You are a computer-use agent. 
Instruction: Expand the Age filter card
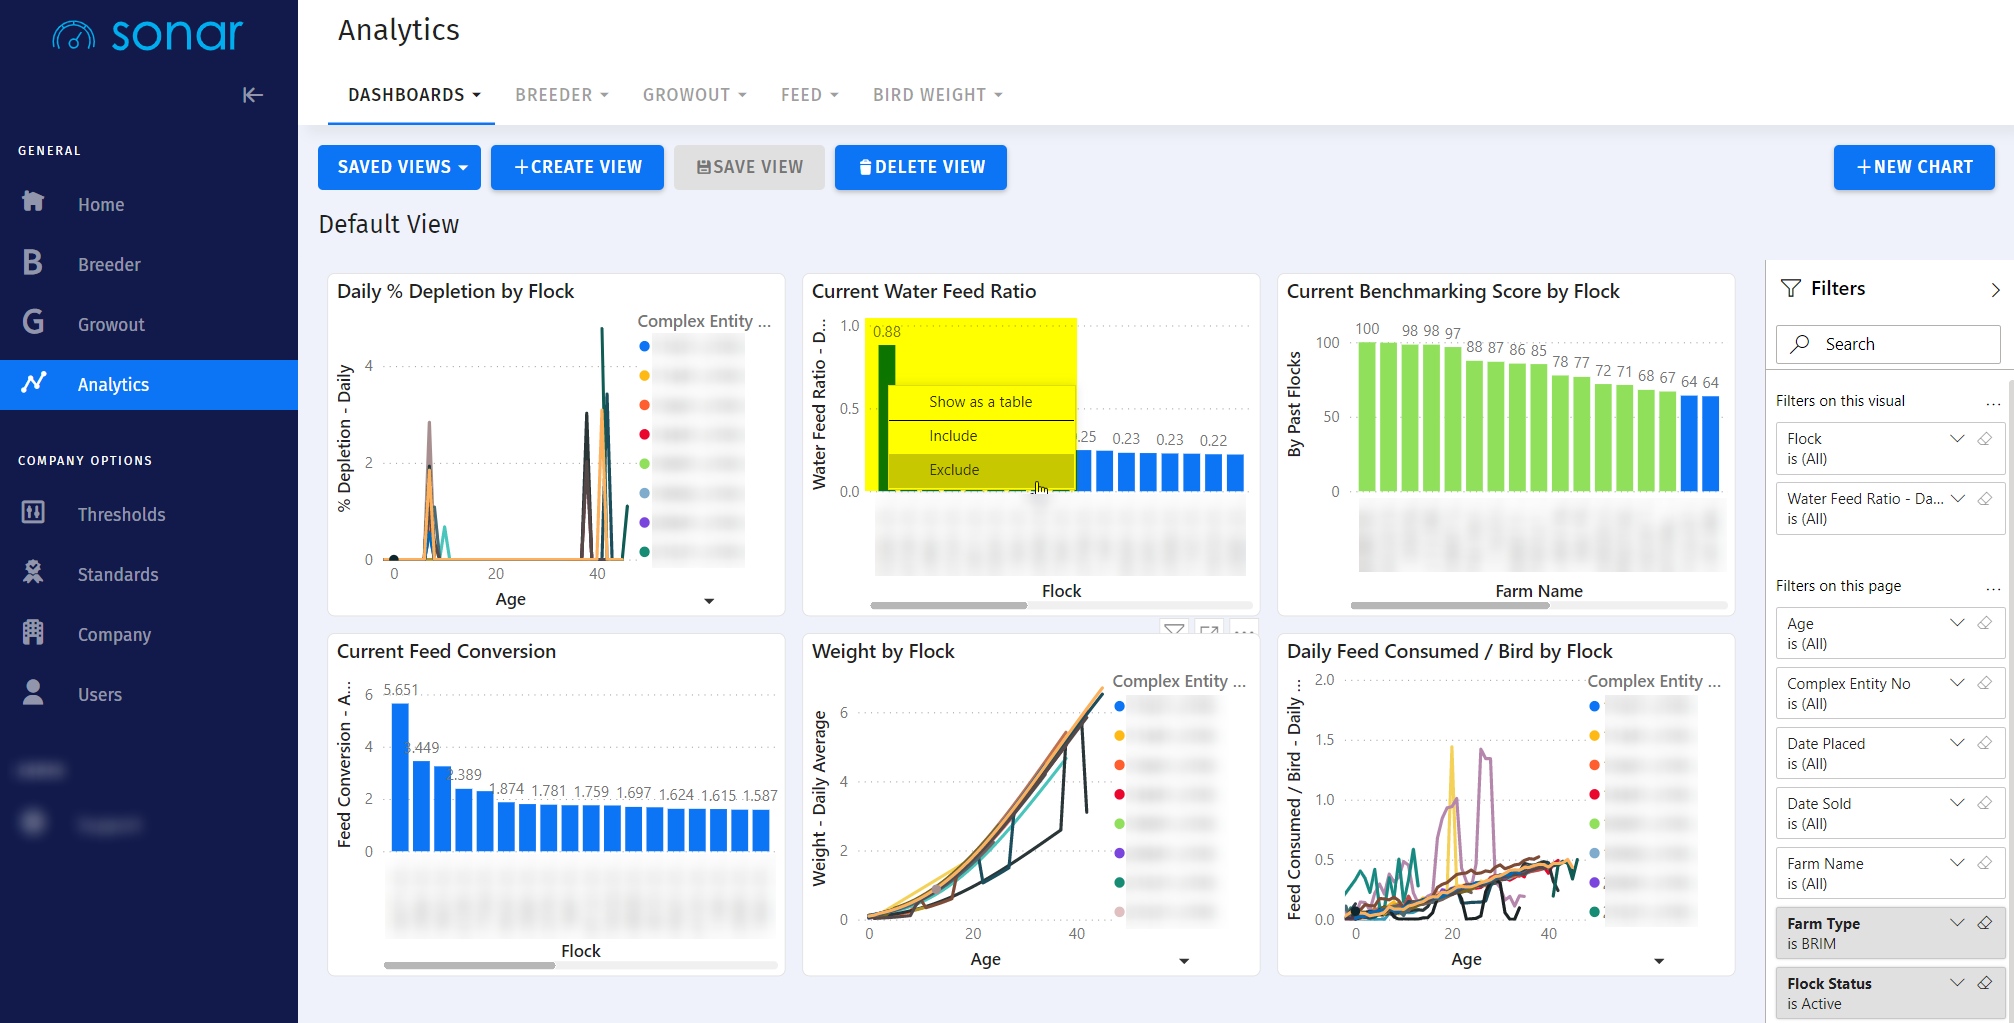(1957, 623)
